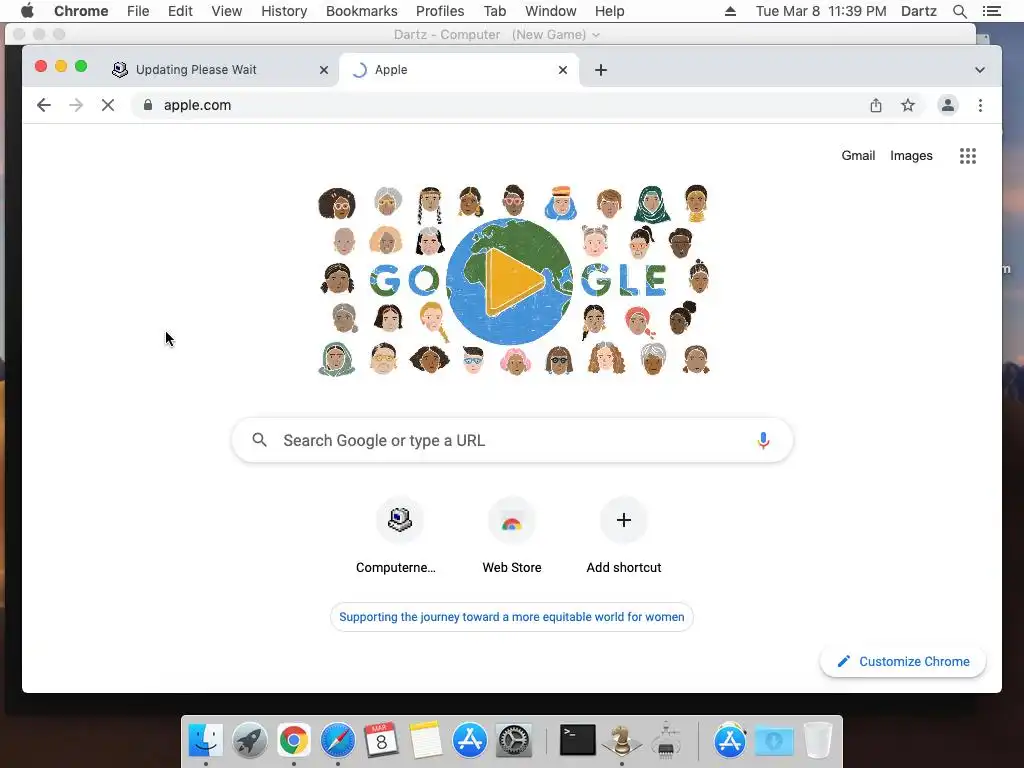Click the date and time in menu bar
1024x768 pixels.
(821, 11)
